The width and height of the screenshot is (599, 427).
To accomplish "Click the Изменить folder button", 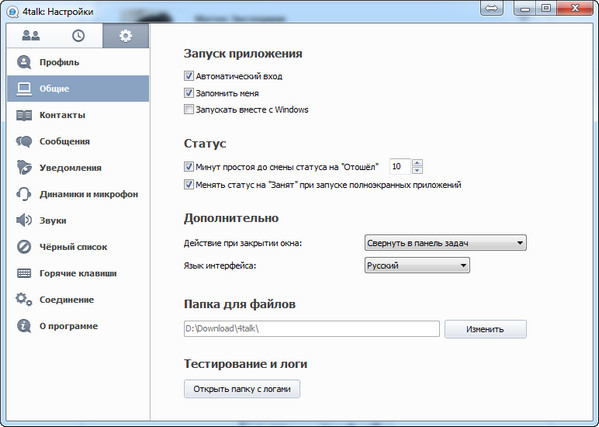I will 485,329.
